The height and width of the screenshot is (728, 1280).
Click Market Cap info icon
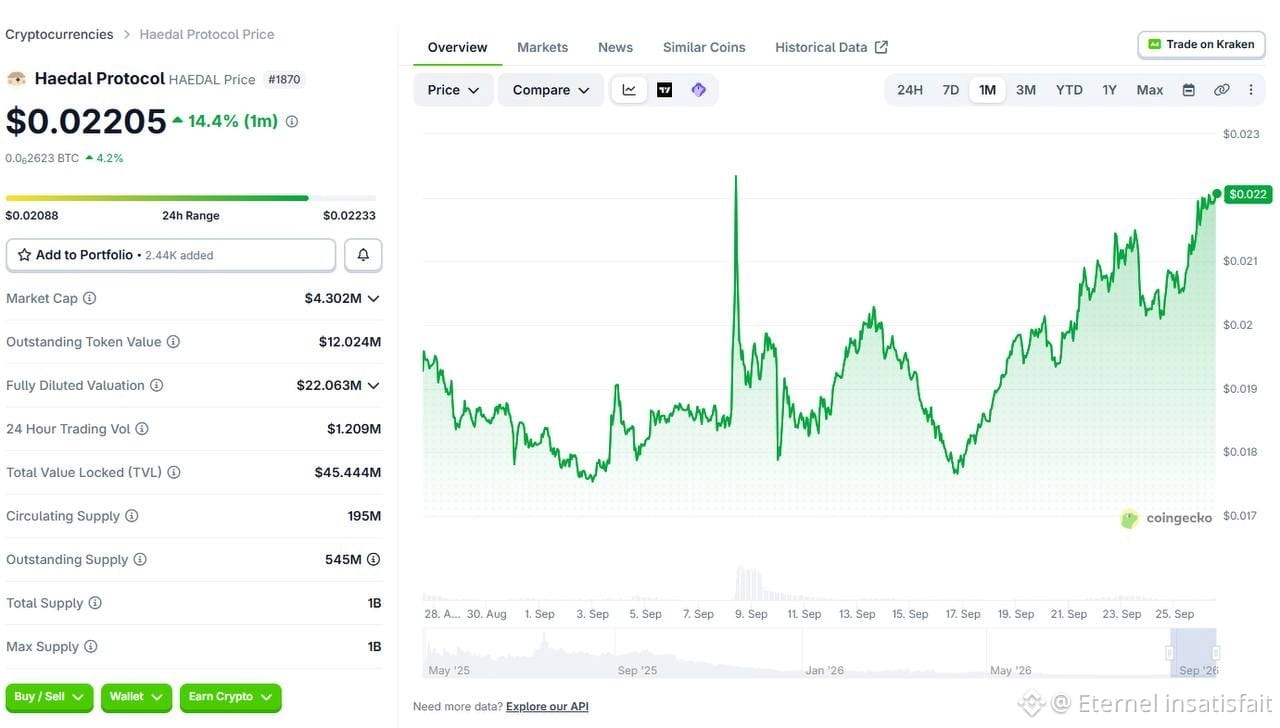tap(89, 298)
